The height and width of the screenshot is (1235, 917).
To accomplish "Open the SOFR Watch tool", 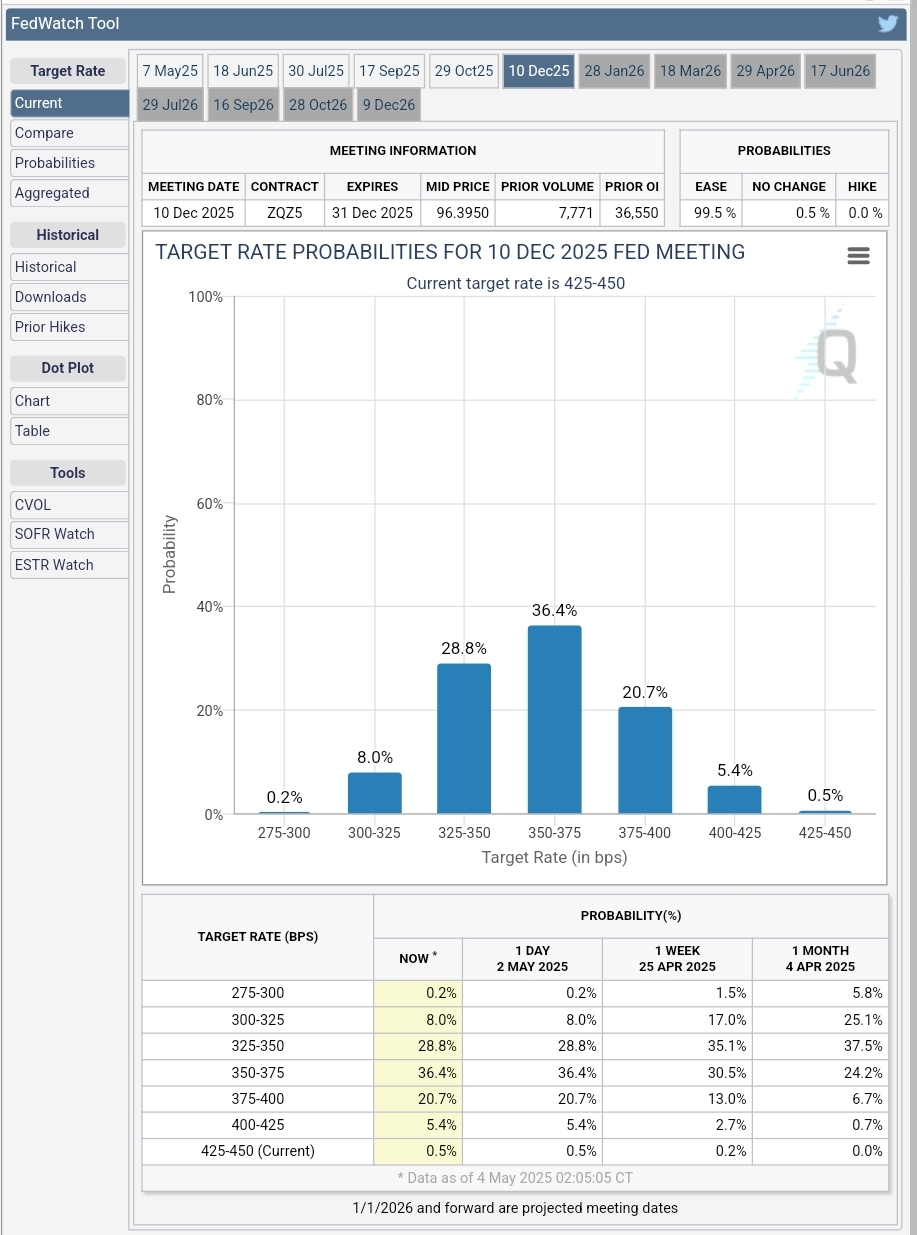I will (70, 534).
